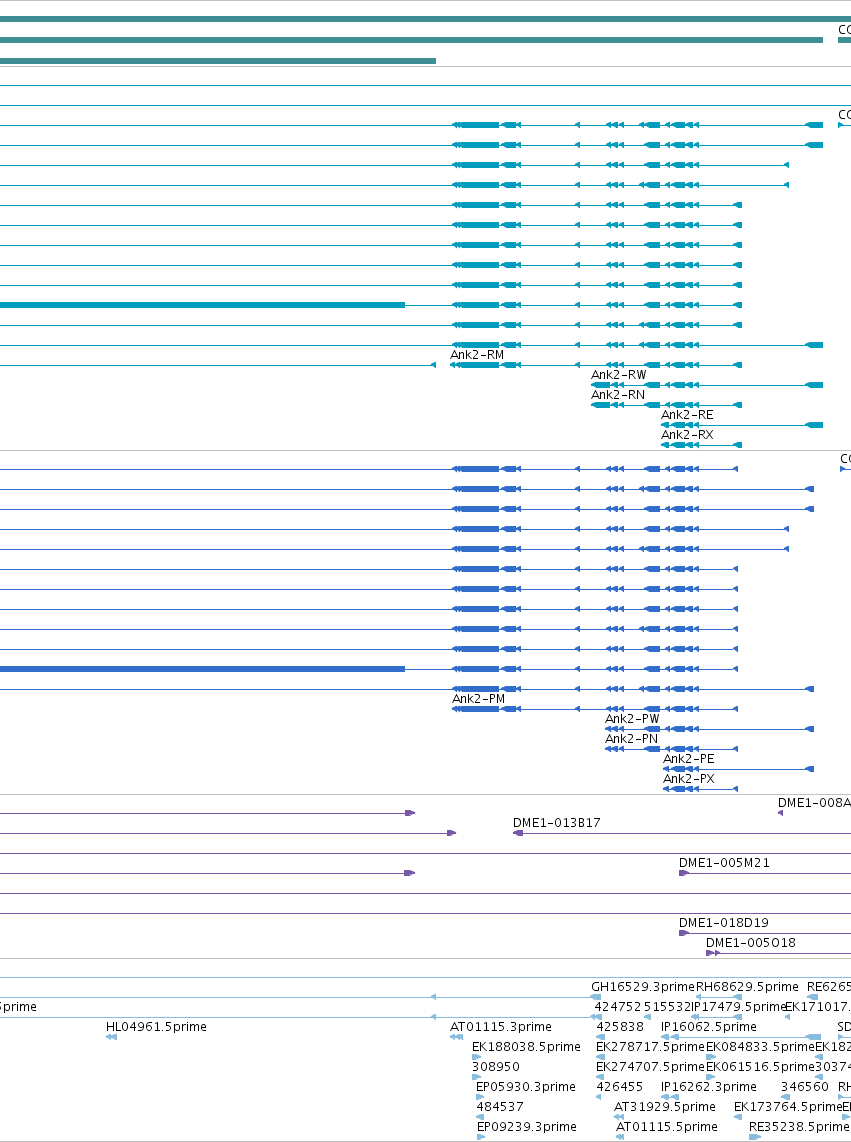Click the HL04961.5prime arrow glyph
851x1142 pixels.
tap(111, 1037)
